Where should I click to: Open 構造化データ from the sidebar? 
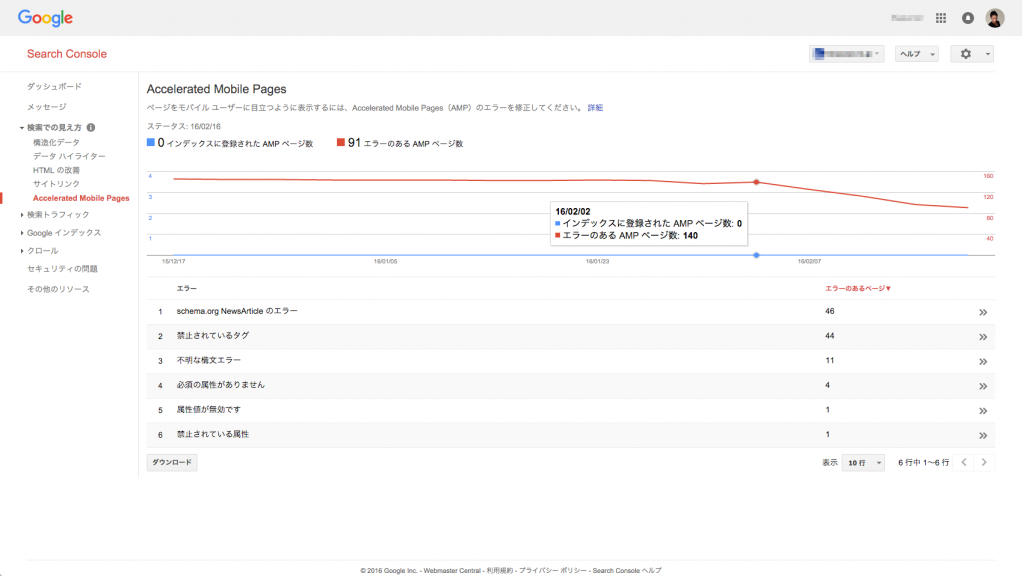coord(56,142)
